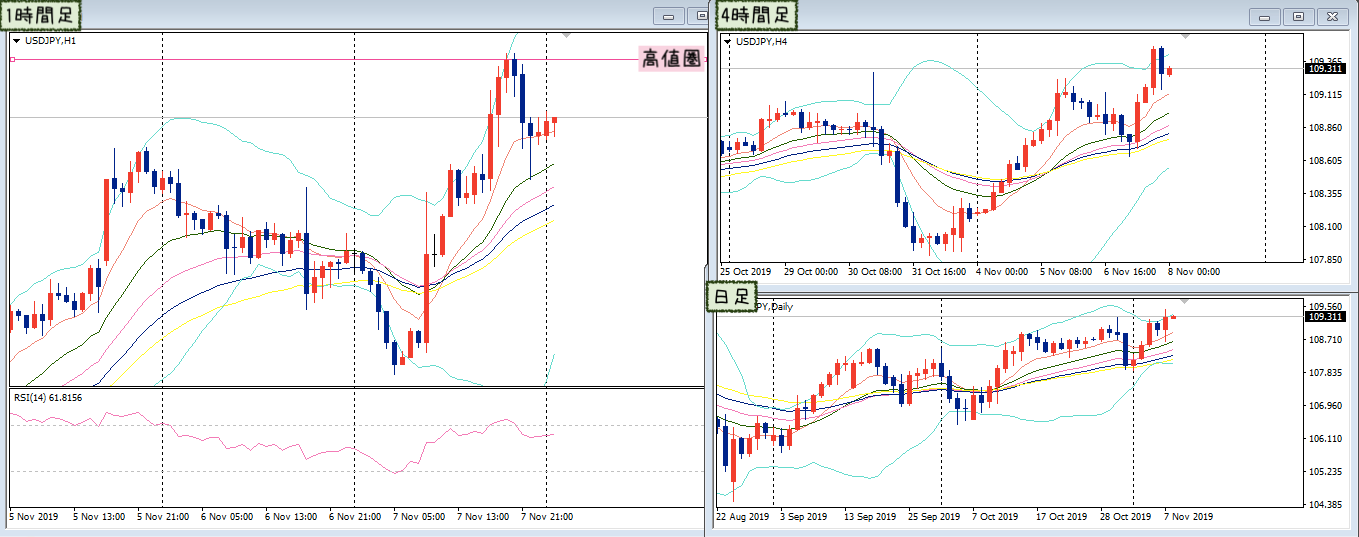Click the 5 Nov 08:00 time label
This screenshot has height=537, width=1359.
coord(1067,271)
